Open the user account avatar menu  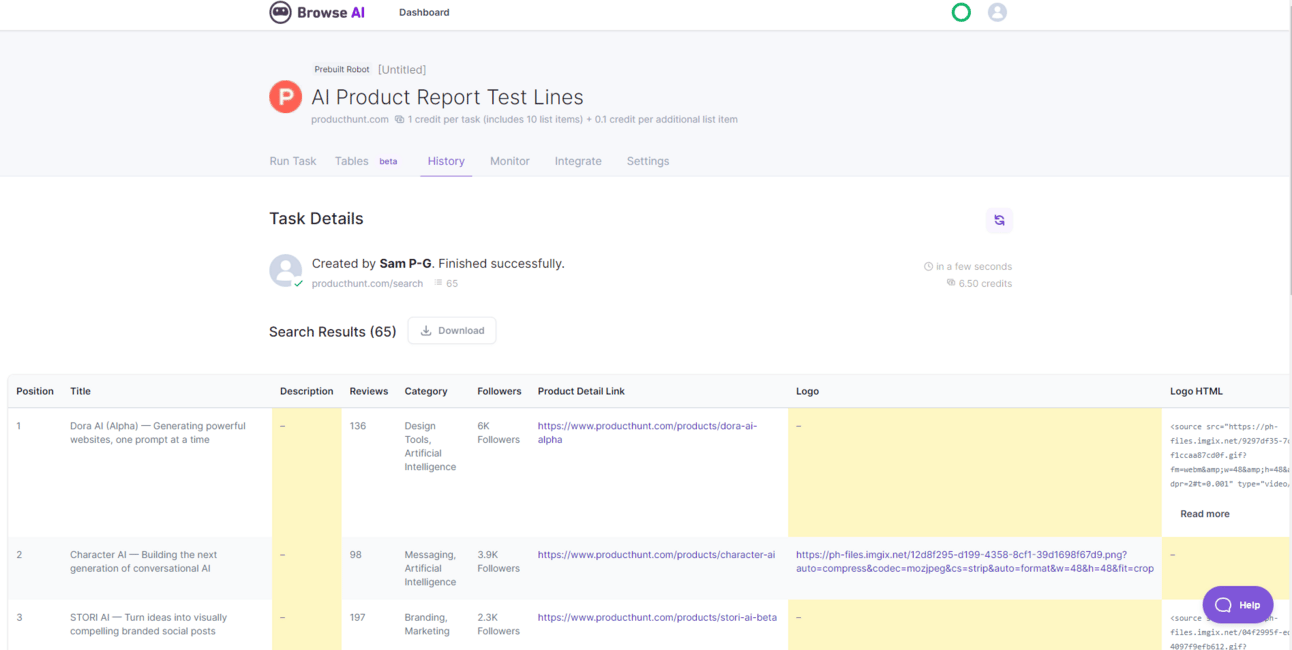(997, 12)
